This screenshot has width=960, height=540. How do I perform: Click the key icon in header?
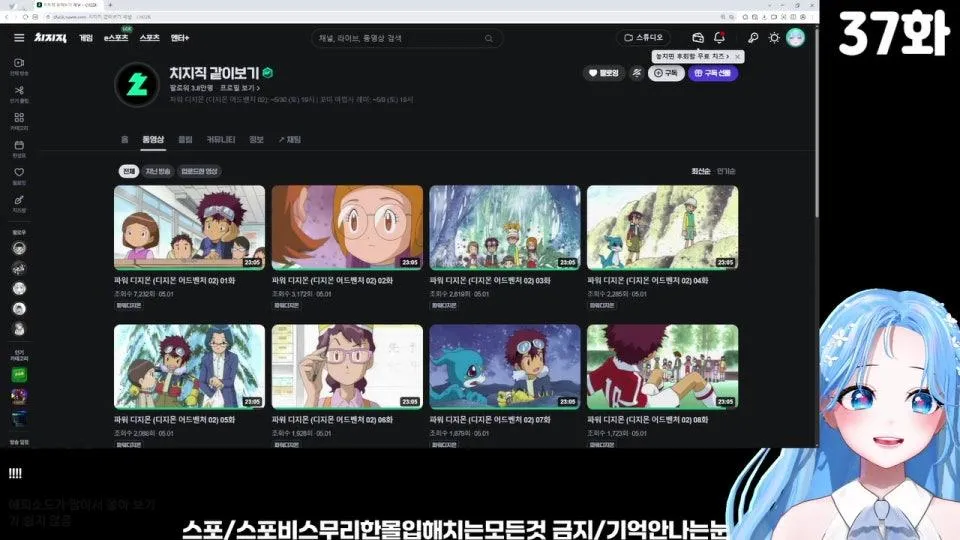click(753, 38)
